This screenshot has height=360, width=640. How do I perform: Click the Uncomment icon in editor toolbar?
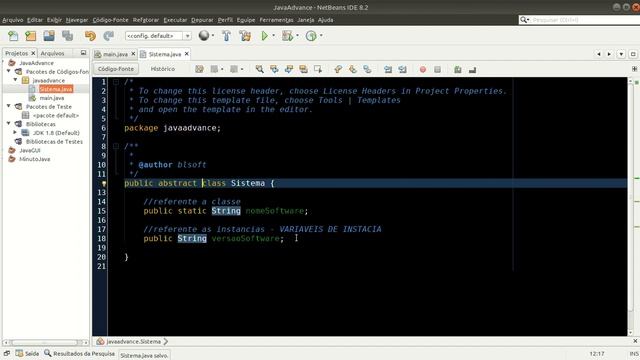[x=473, y=70]
